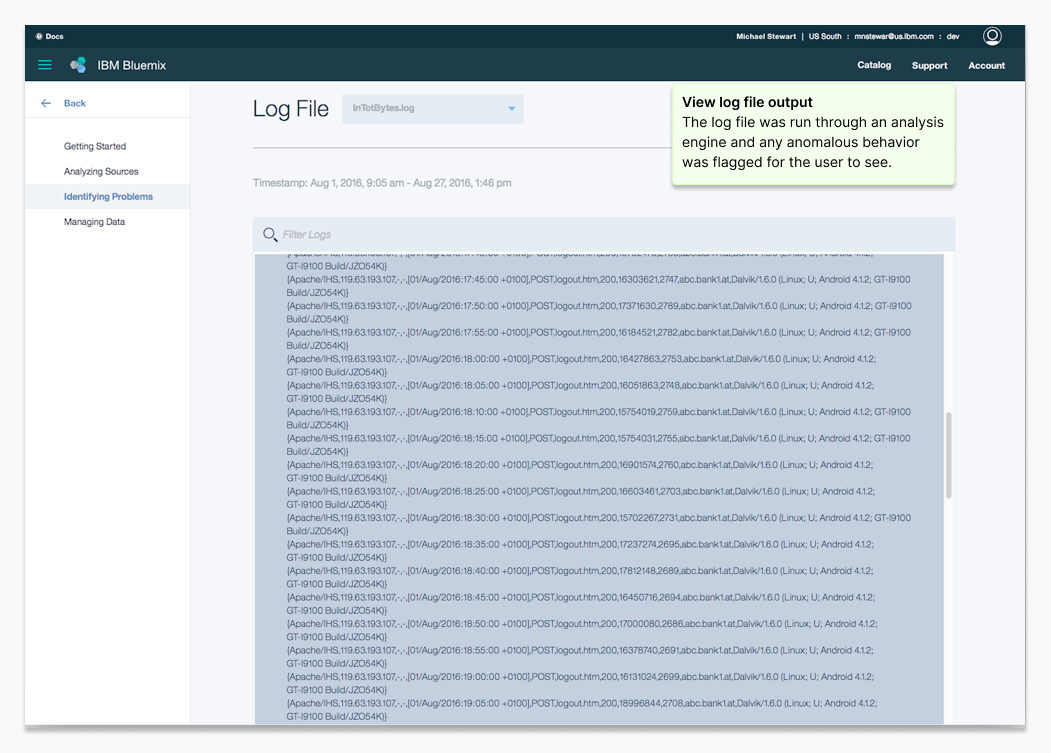Expand the InTotBytes.log dropdown arrow
This screenshot has width=1051, height=753.
511,109
